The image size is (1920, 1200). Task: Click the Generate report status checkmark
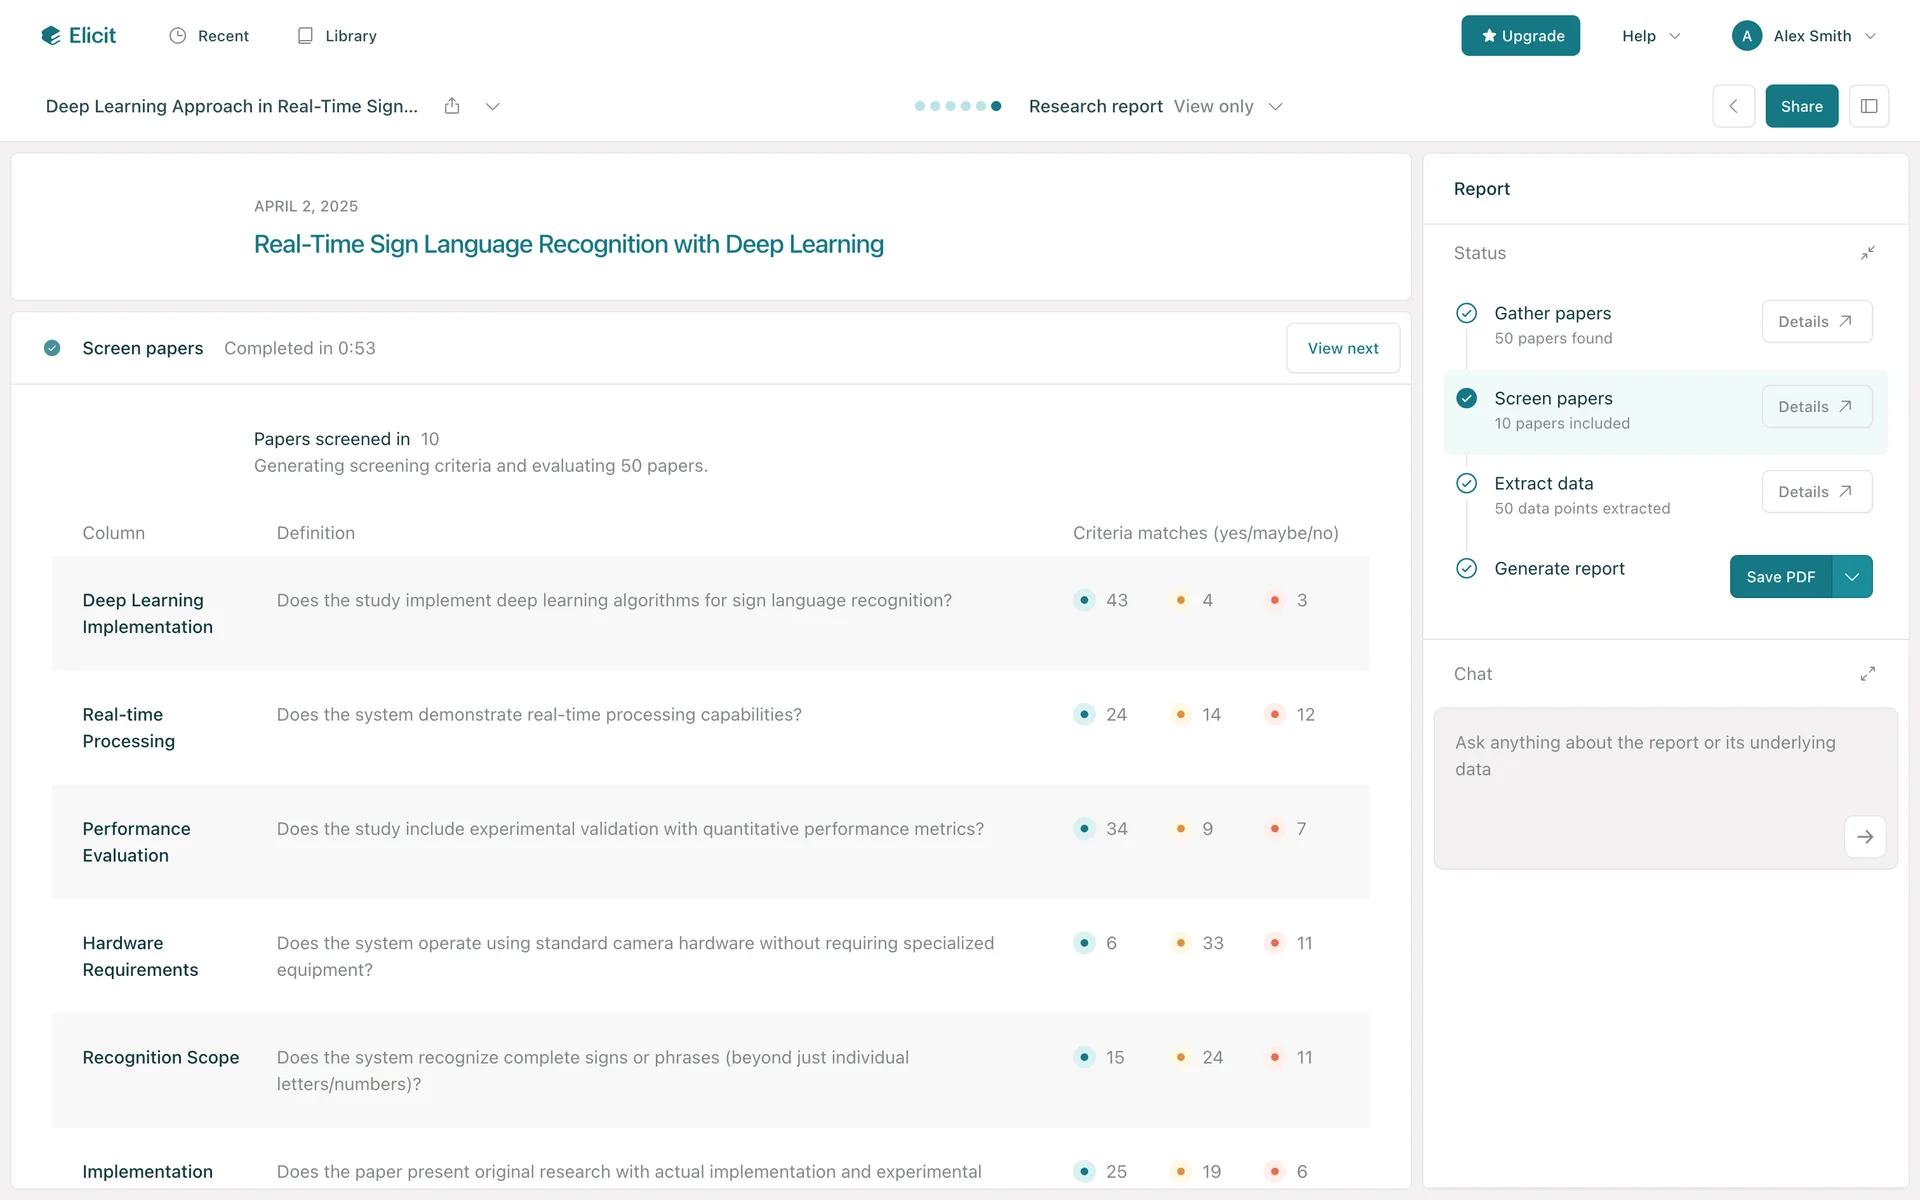[x=1466, y=568]
